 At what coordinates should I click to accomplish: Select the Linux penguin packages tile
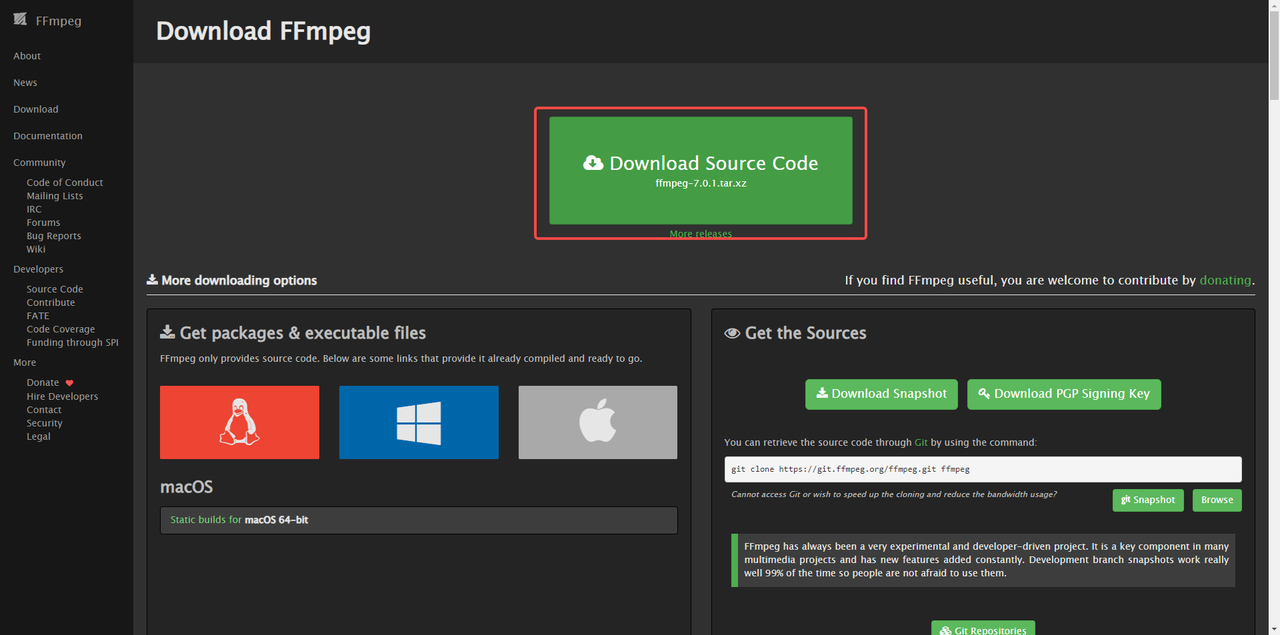[239, 422]
